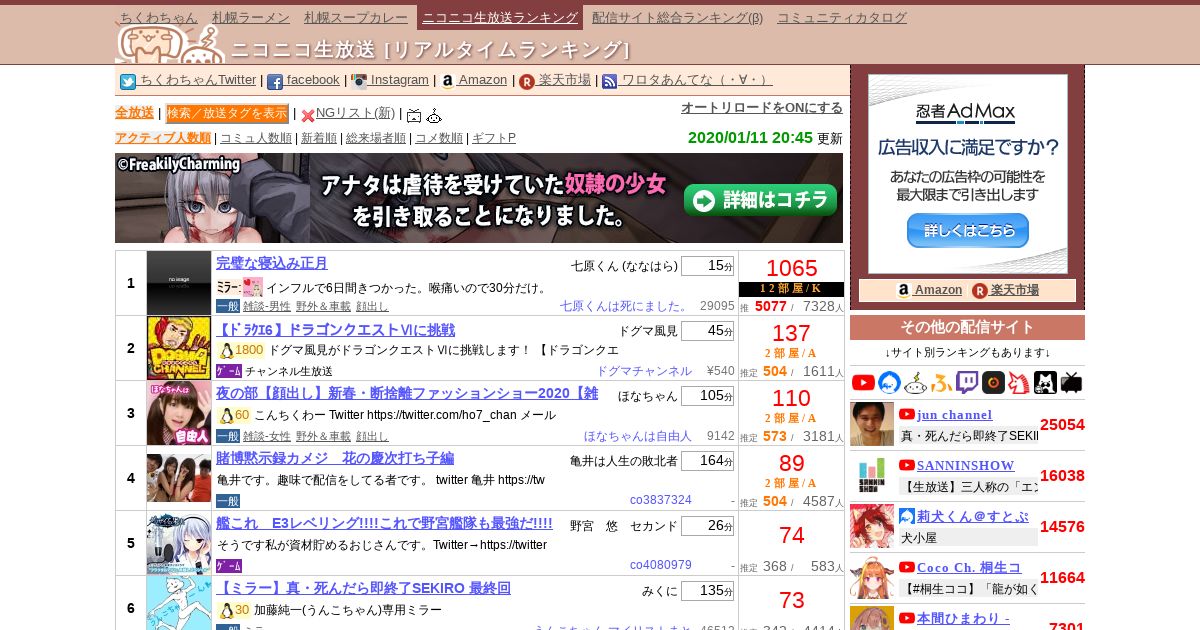Open コミュニティカタログ tab
This screenshot has height=630, width=1200.
842,17
